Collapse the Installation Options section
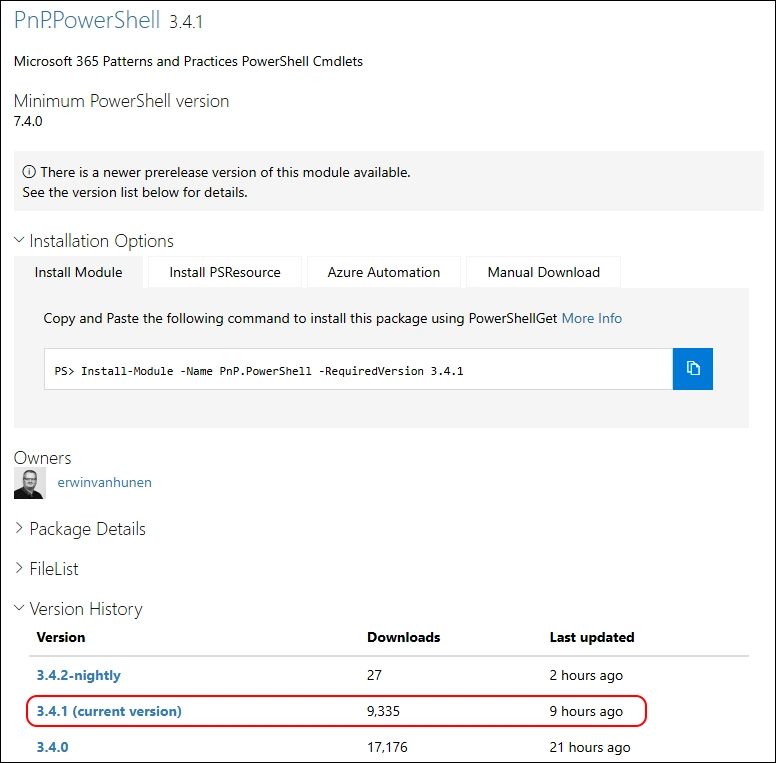 [x=94, y=241]
